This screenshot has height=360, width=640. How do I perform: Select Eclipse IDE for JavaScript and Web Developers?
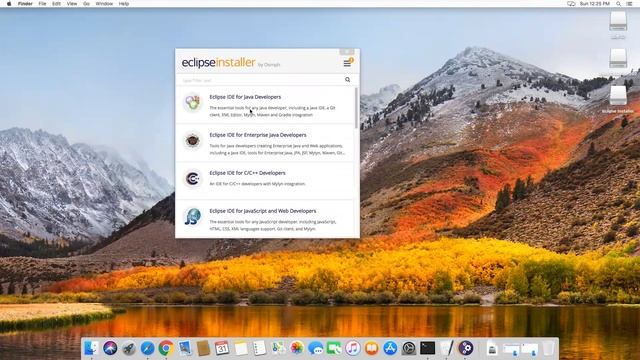pyautogui.click(x=262, y=211)
